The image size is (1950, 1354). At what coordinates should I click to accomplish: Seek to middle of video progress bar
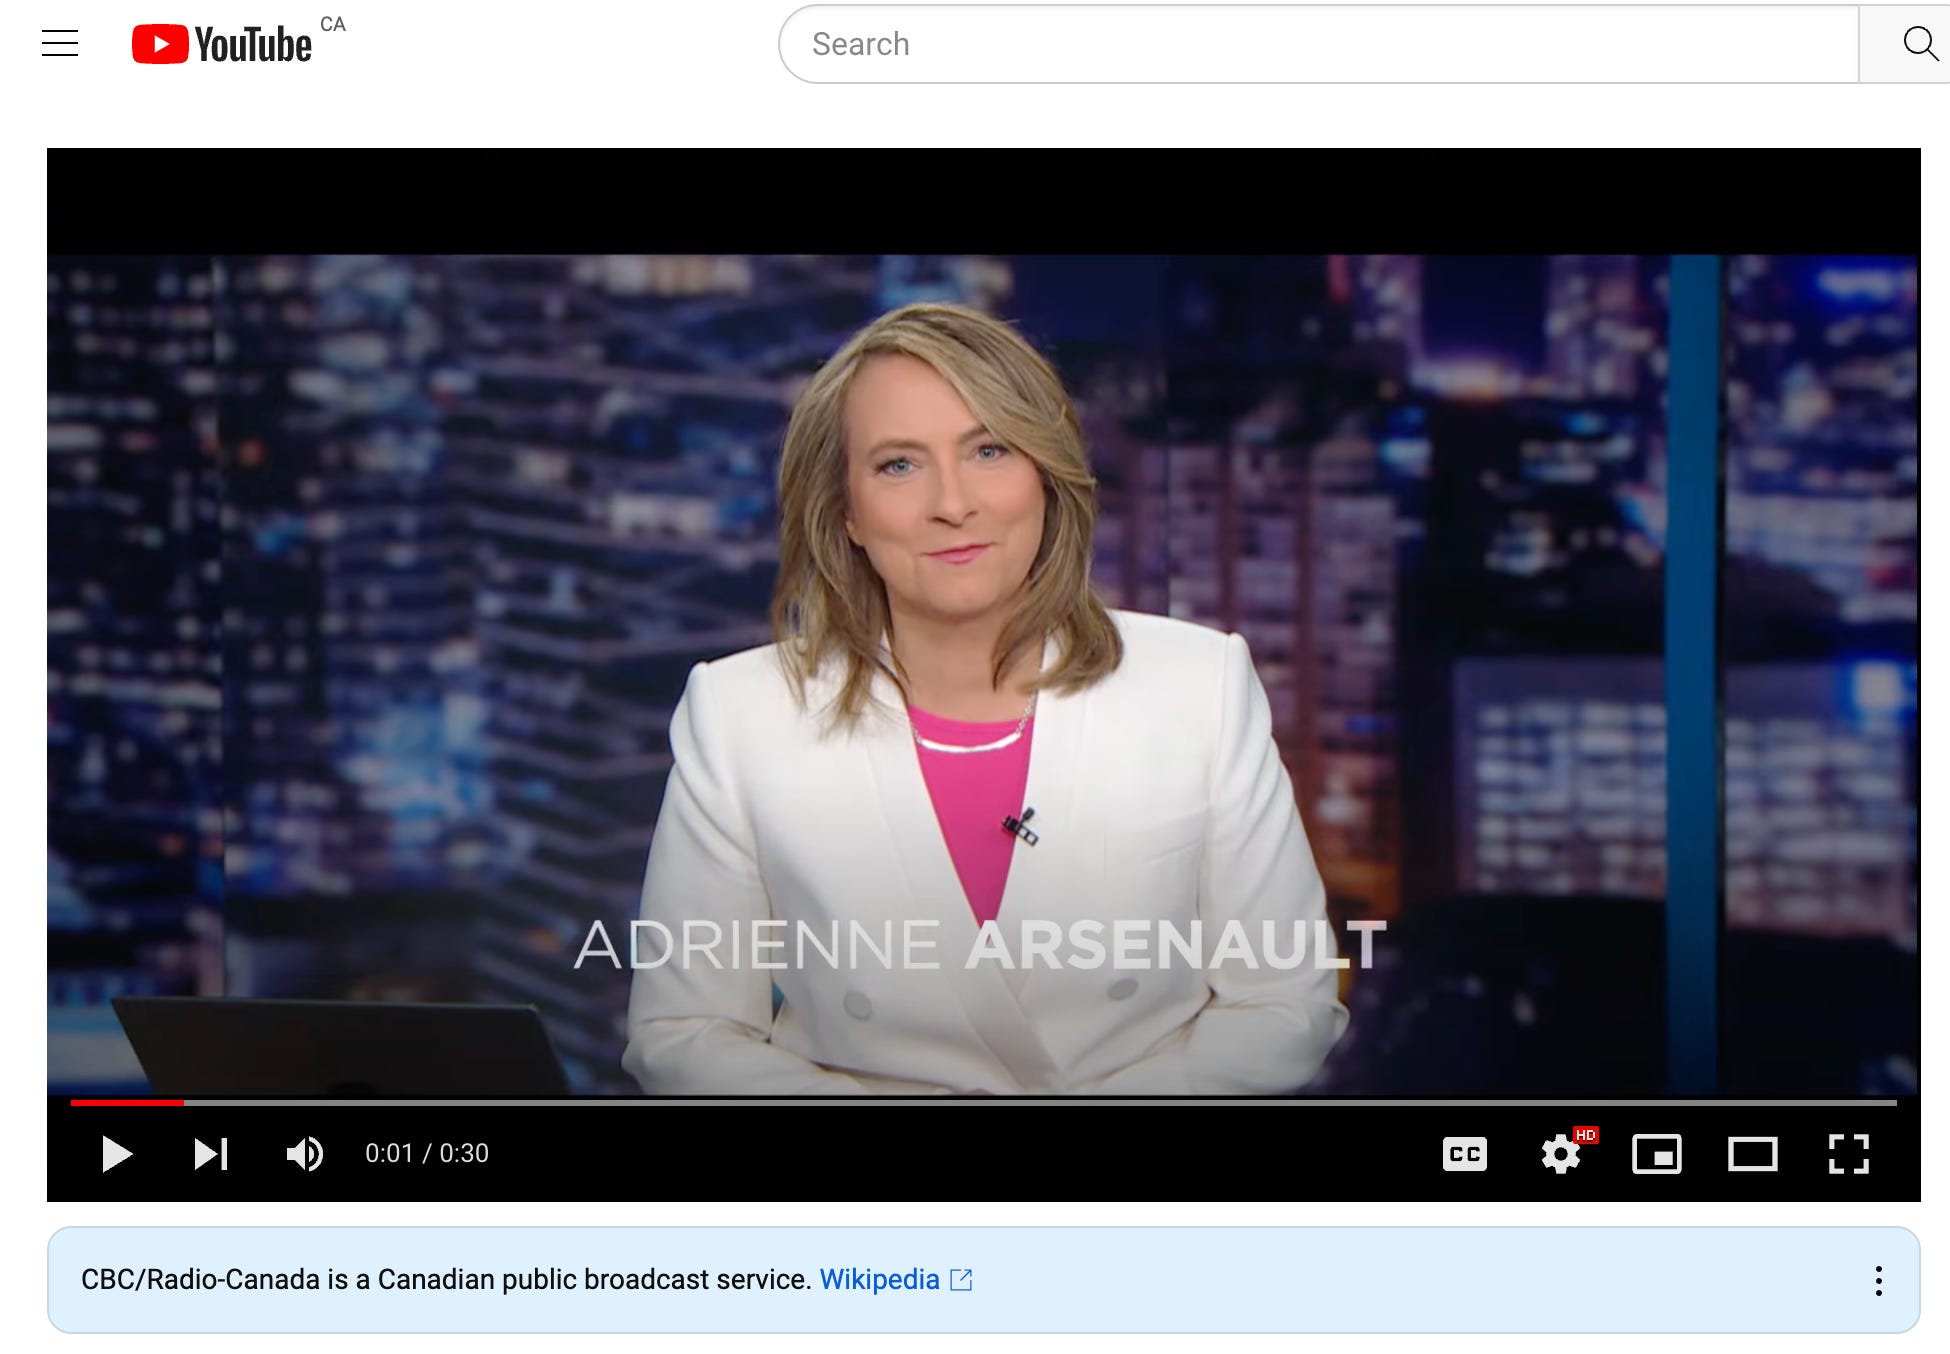(x=984, y=1102)
